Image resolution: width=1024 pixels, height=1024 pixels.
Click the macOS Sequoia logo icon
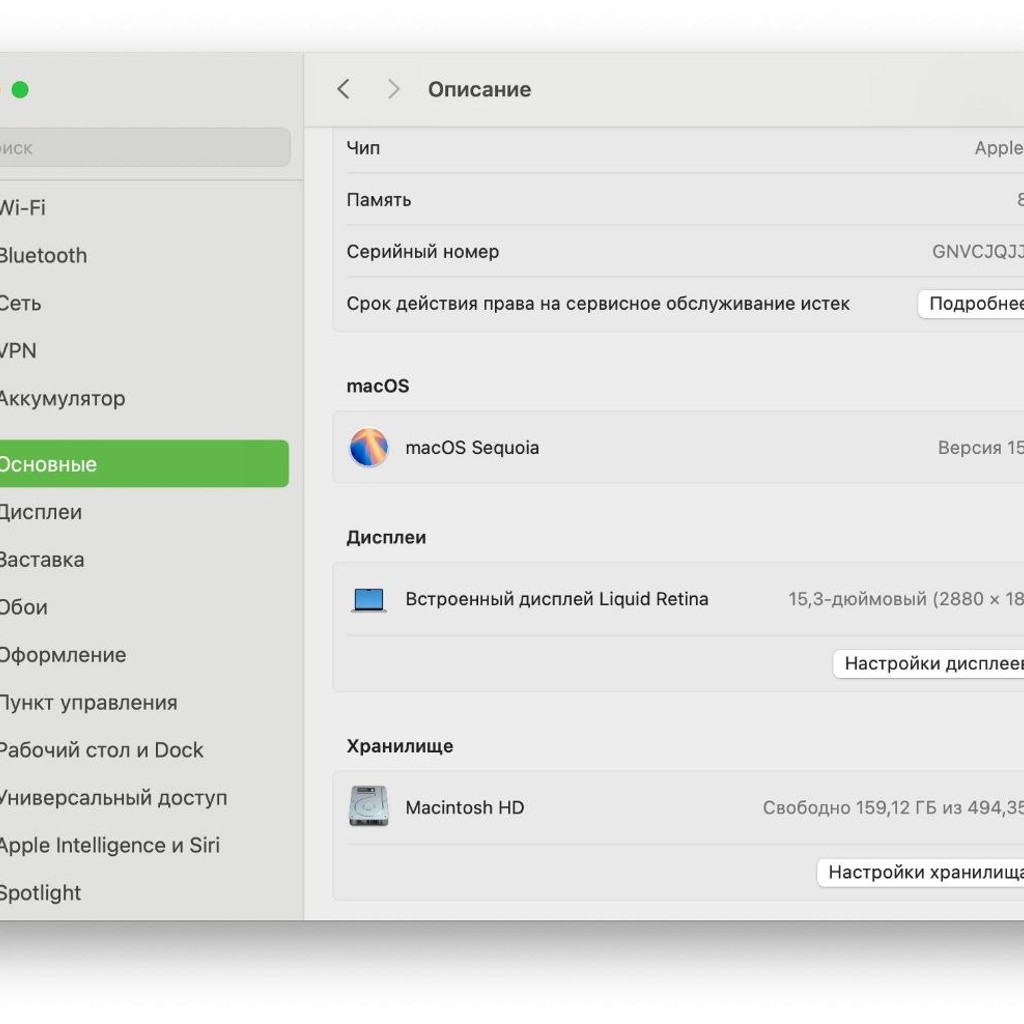pyautogui.click(x=369, y=447)
